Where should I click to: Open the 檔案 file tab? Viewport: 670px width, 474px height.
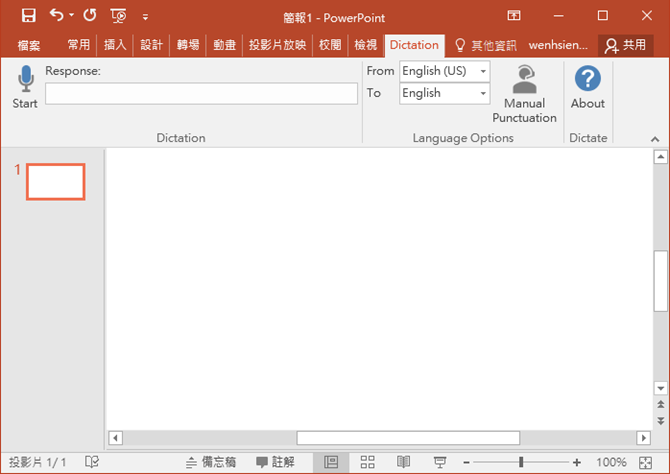29,45
